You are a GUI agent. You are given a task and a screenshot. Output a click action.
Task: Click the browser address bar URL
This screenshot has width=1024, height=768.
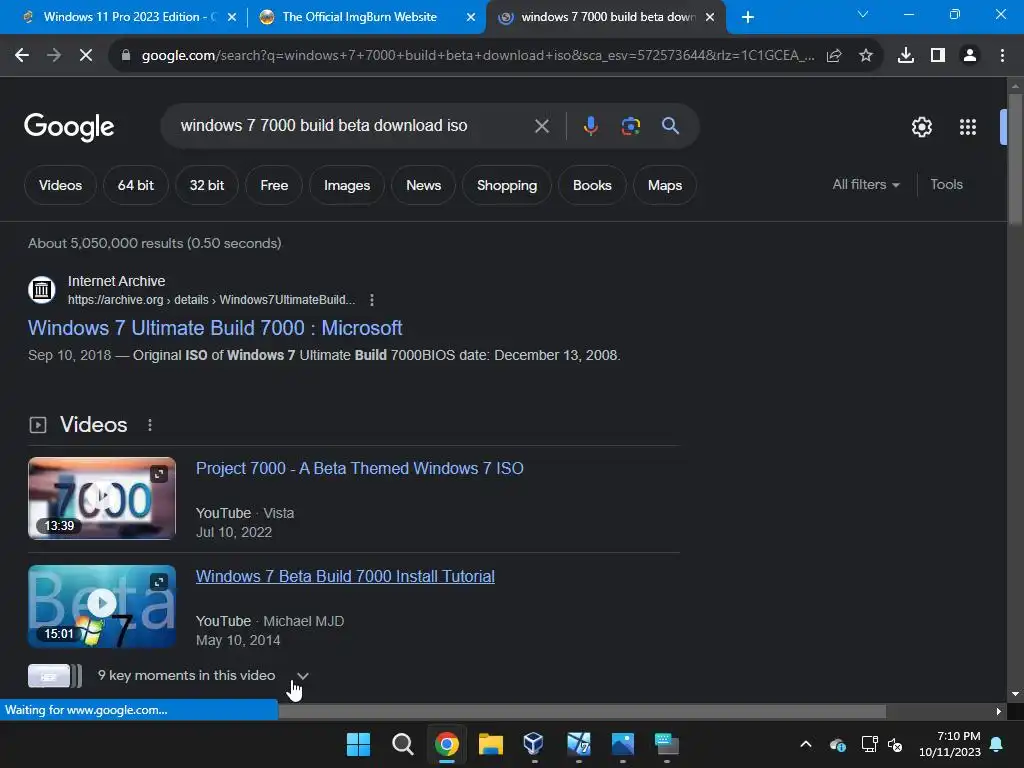point(477,56)
